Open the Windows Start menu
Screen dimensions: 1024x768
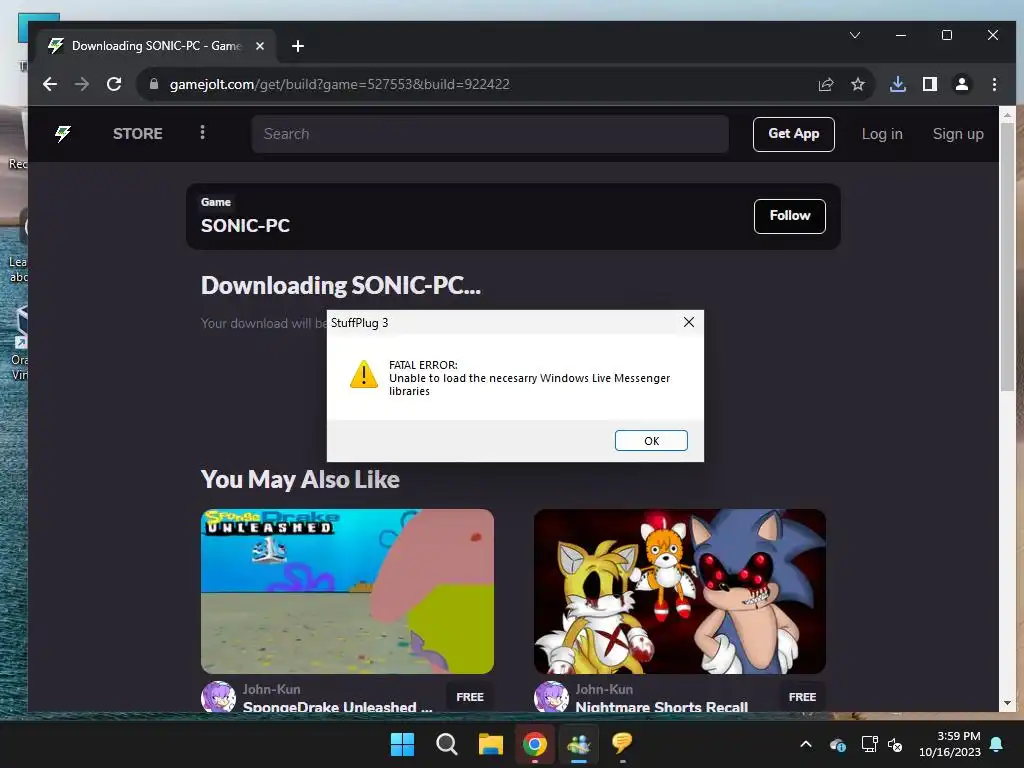point(402,744)
